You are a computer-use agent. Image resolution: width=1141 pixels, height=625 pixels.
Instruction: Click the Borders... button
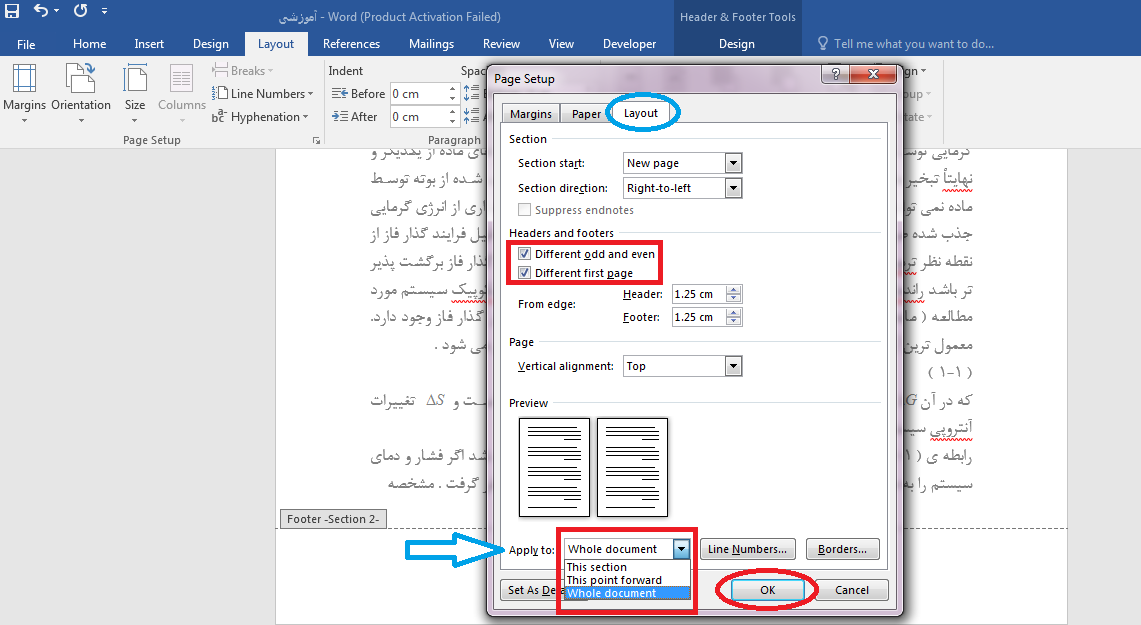point(846,549)
